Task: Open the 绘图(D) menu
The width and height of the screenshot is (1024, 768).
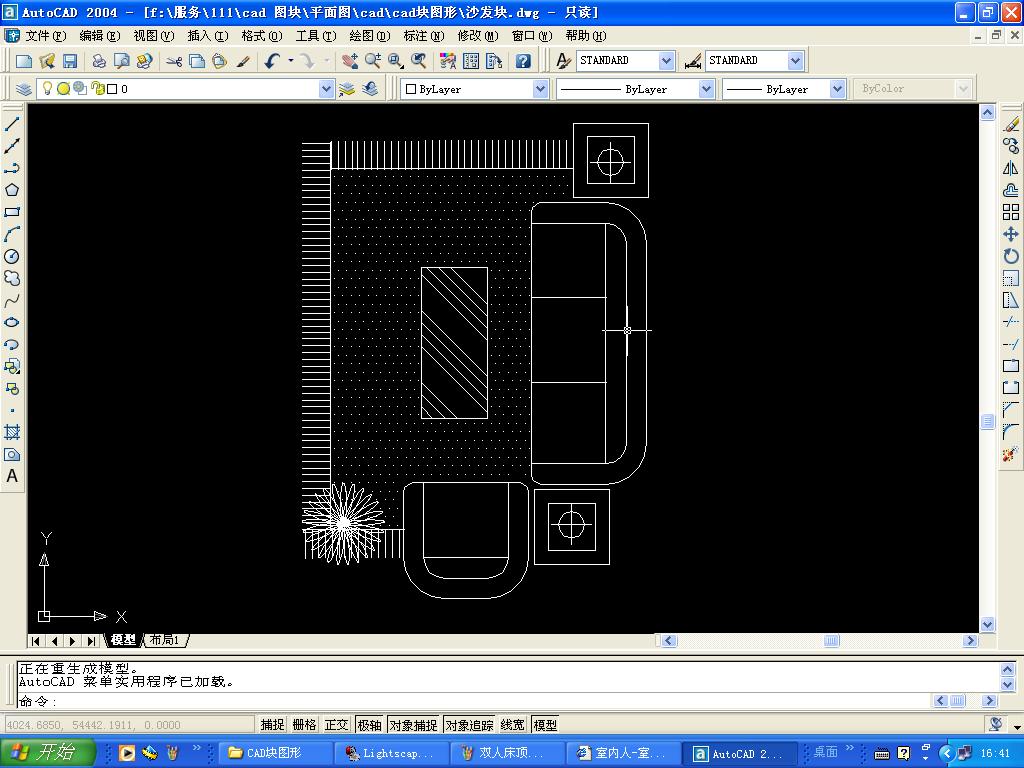Action: coord(369,36)
